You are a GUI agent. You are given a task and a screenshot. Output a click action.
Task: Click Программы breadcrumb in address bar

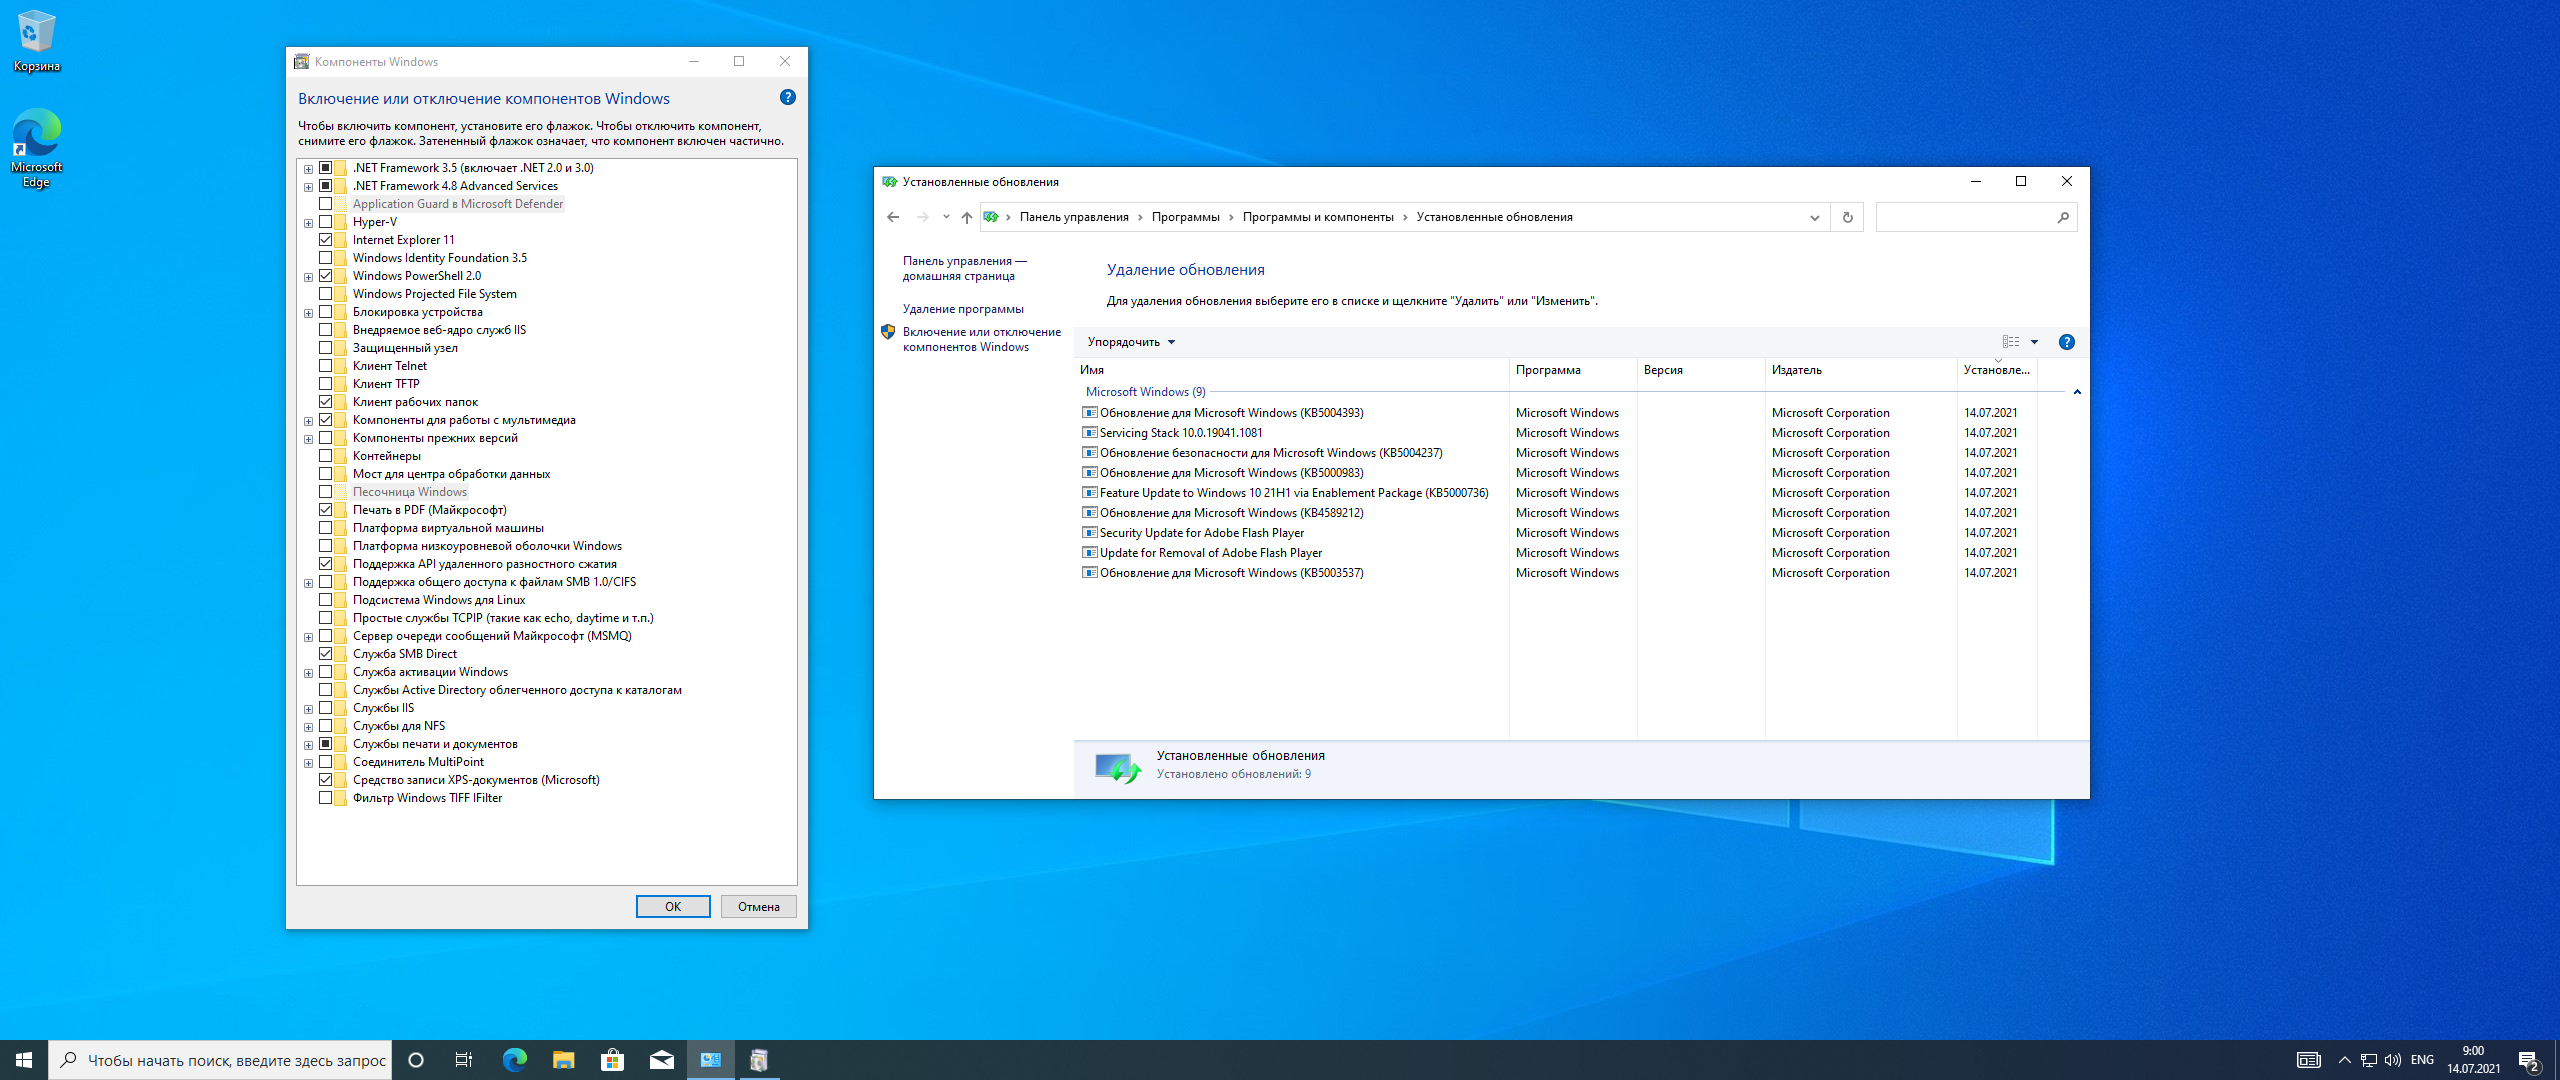click(1185, 217)
